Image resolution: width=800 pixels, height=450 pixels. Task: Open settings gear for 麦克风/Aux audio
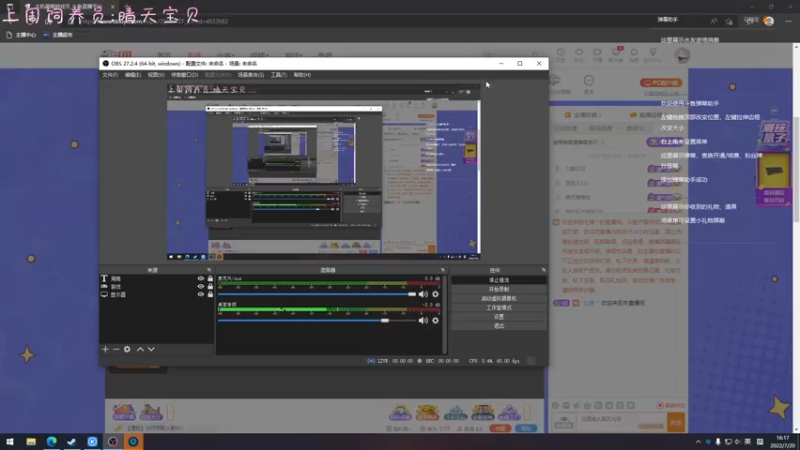click(435, 294)
